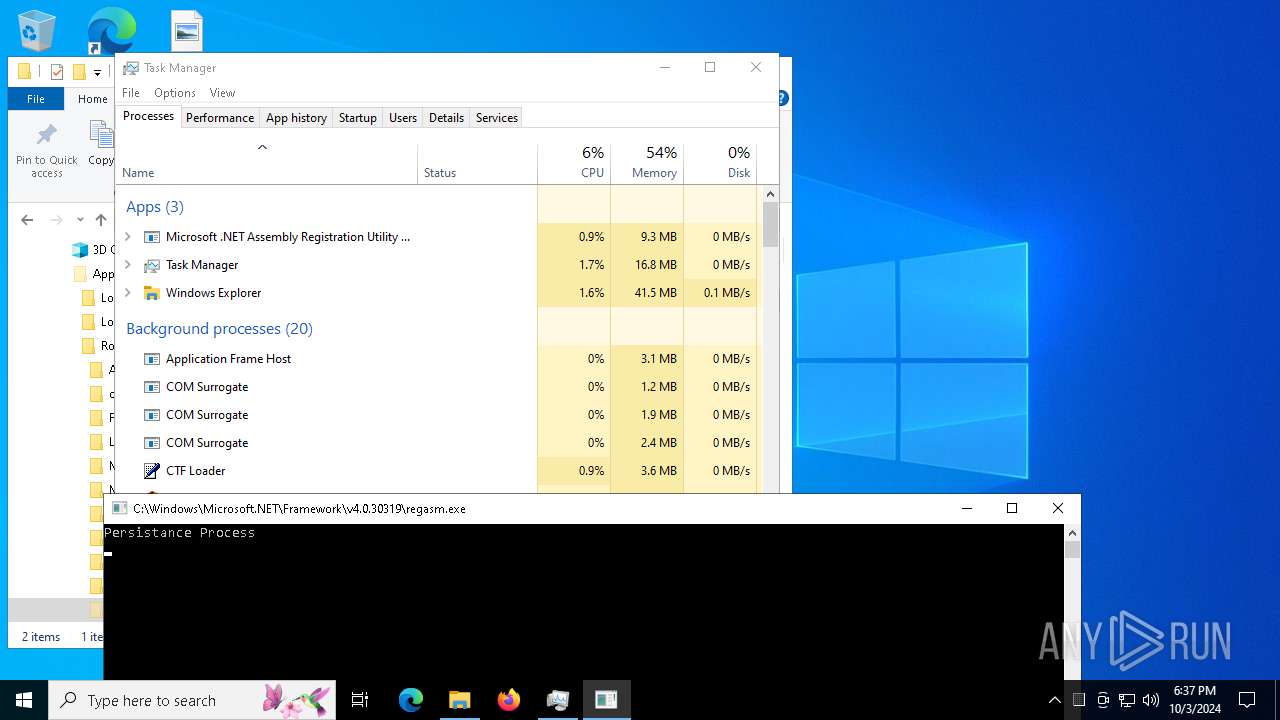Switch to the App history tab
This screenshot has height=720, width=1280.
(296, 118)
